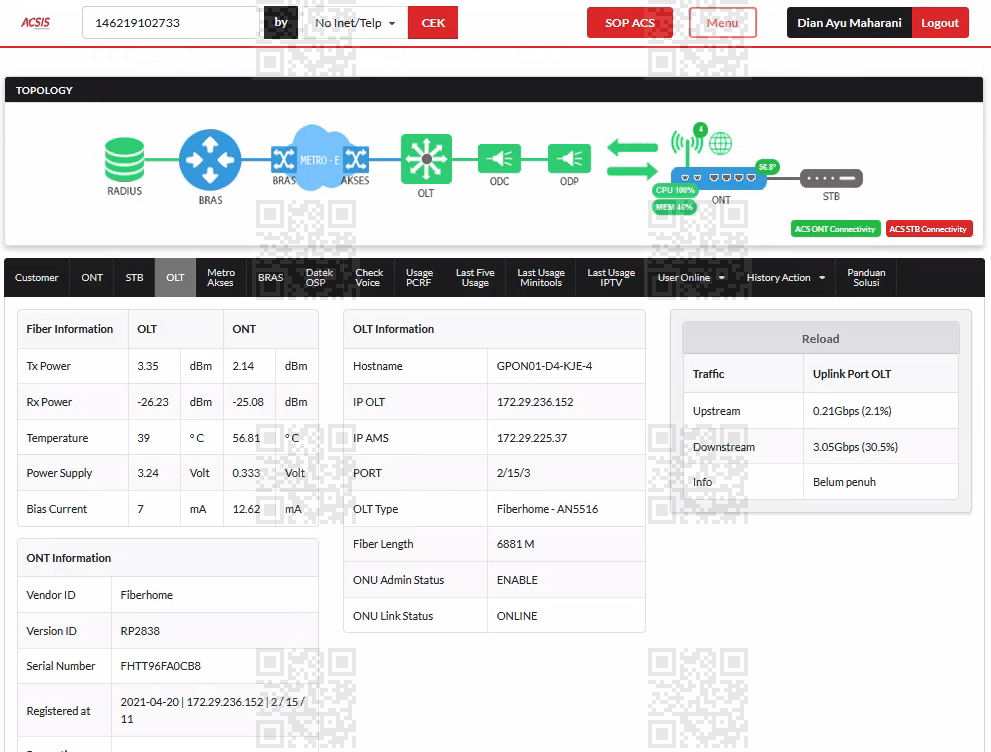
Task: Open the BRAS tab
Action: 271,277
